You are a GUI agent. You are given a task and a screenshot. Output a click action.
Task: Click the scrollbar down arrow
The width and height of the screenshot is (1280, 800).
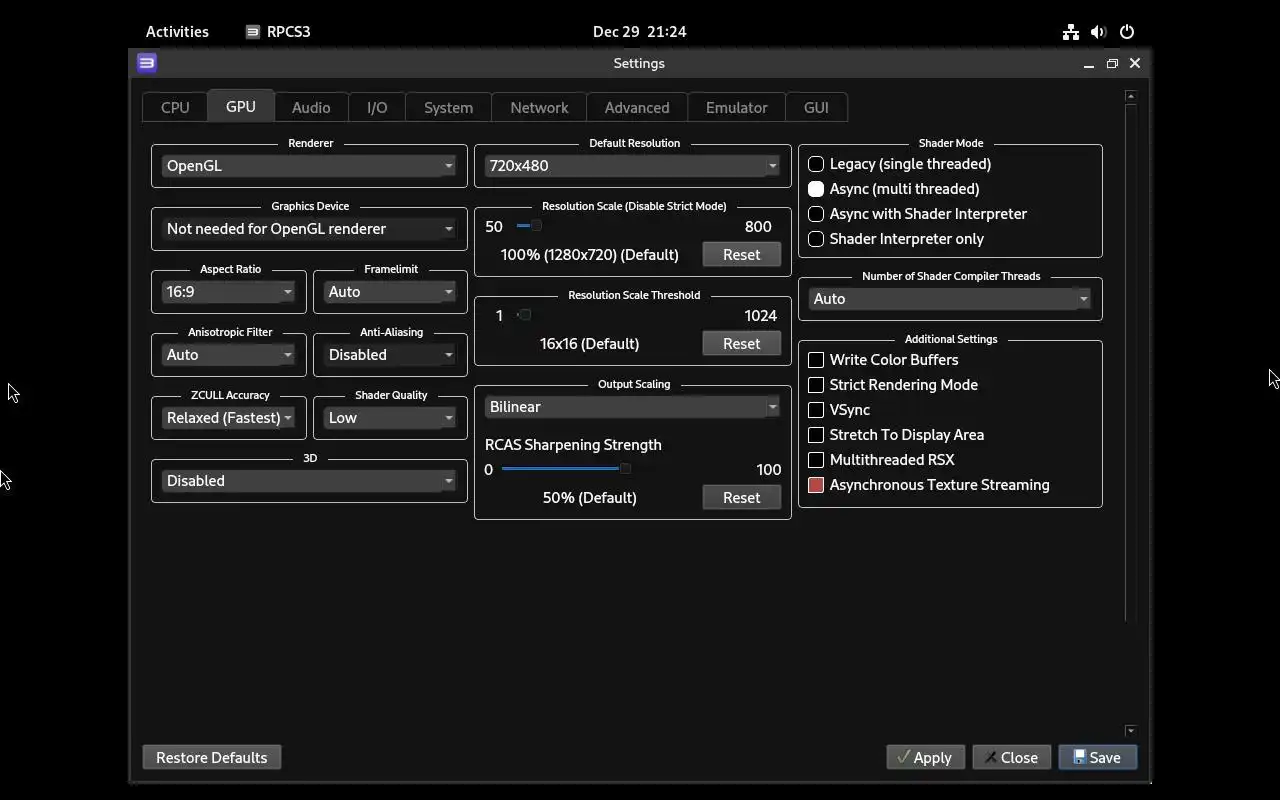click(x=1131, y=731)
